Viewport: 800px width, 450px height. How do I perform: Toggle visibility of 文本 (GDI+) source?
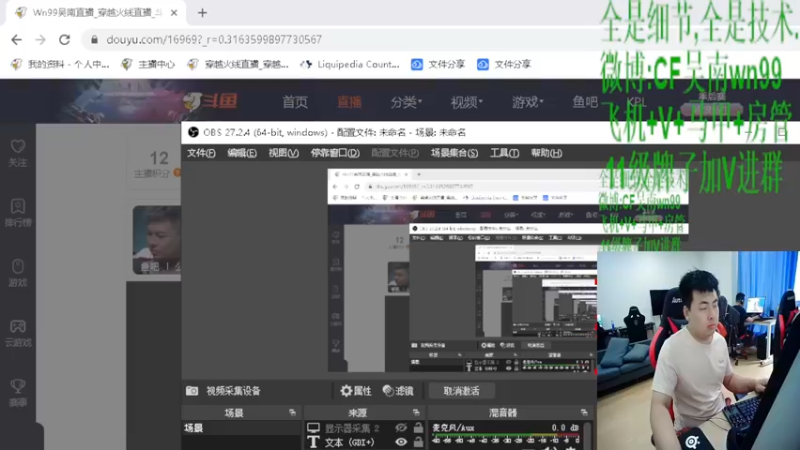401,442
